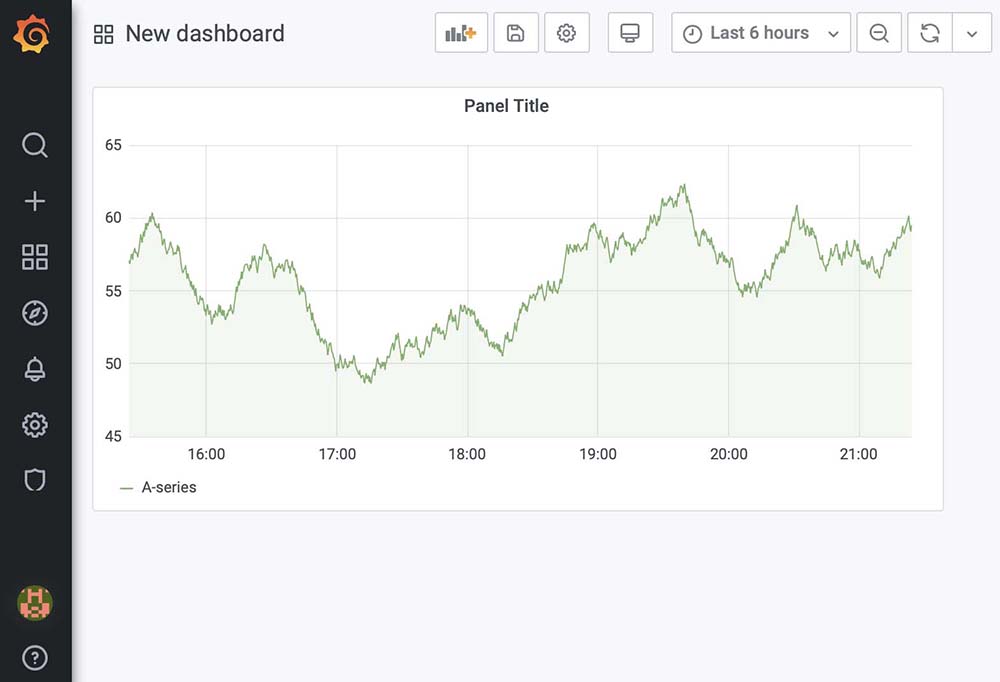The width and height of the screenshot is (1000, 682).
Task: Click the 20:00 x-axis label
Action: (x=728, y=454)
